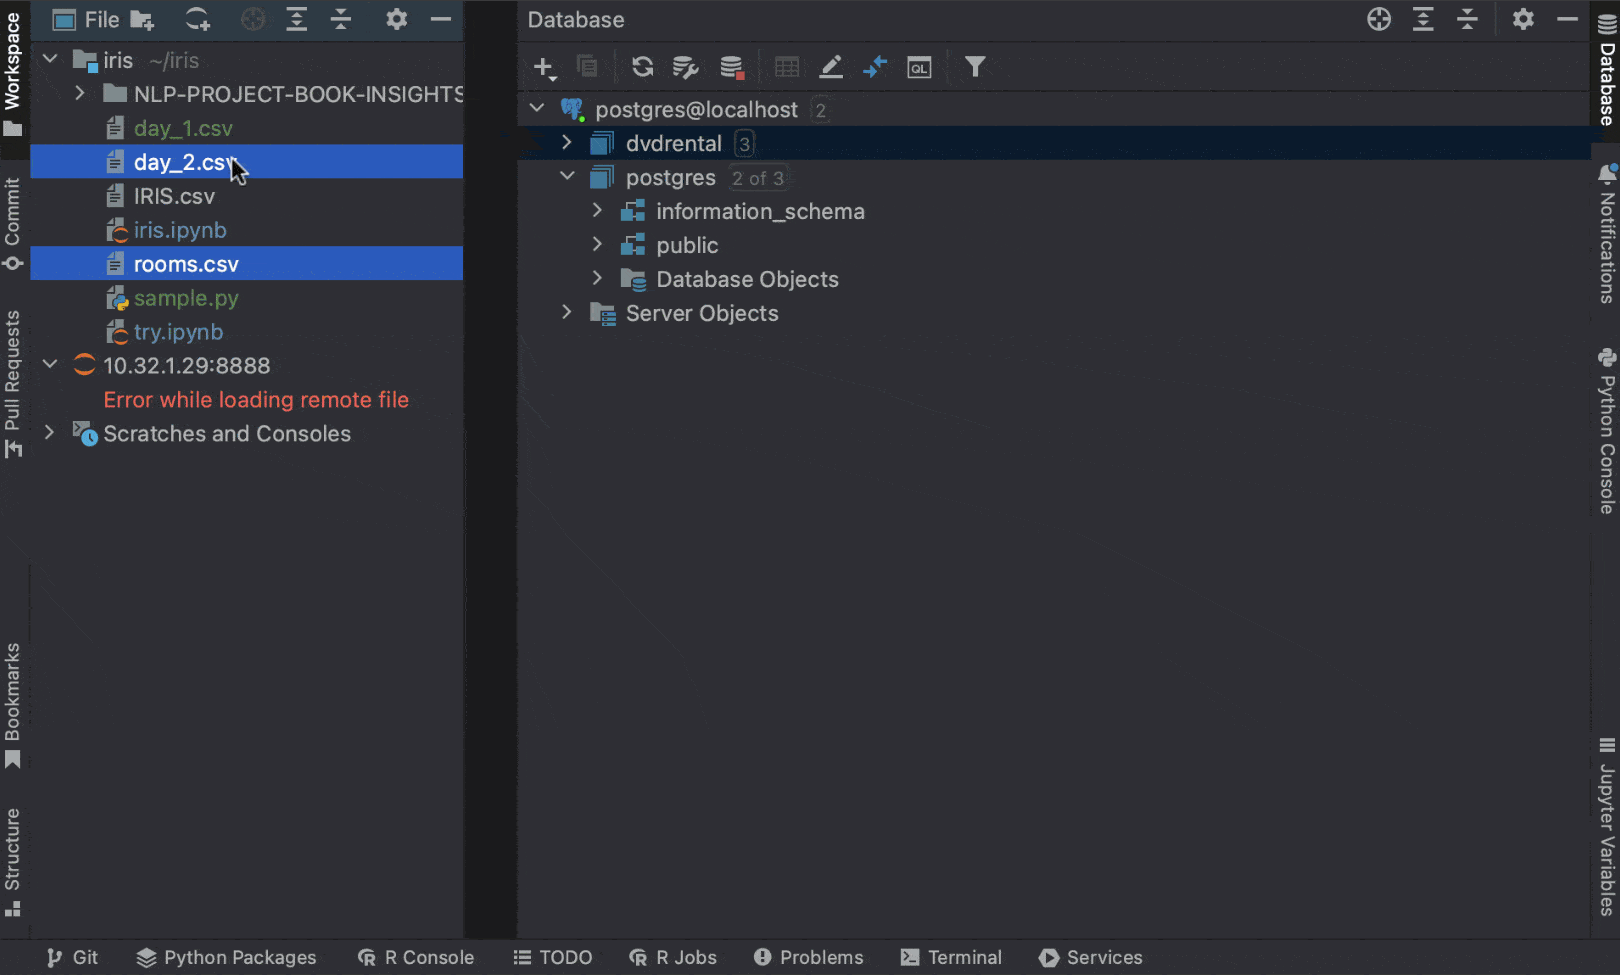The height and width of the screenshot is (975, 1620).
Task: Open the Problems tool window button
Action: pos(808,957)
